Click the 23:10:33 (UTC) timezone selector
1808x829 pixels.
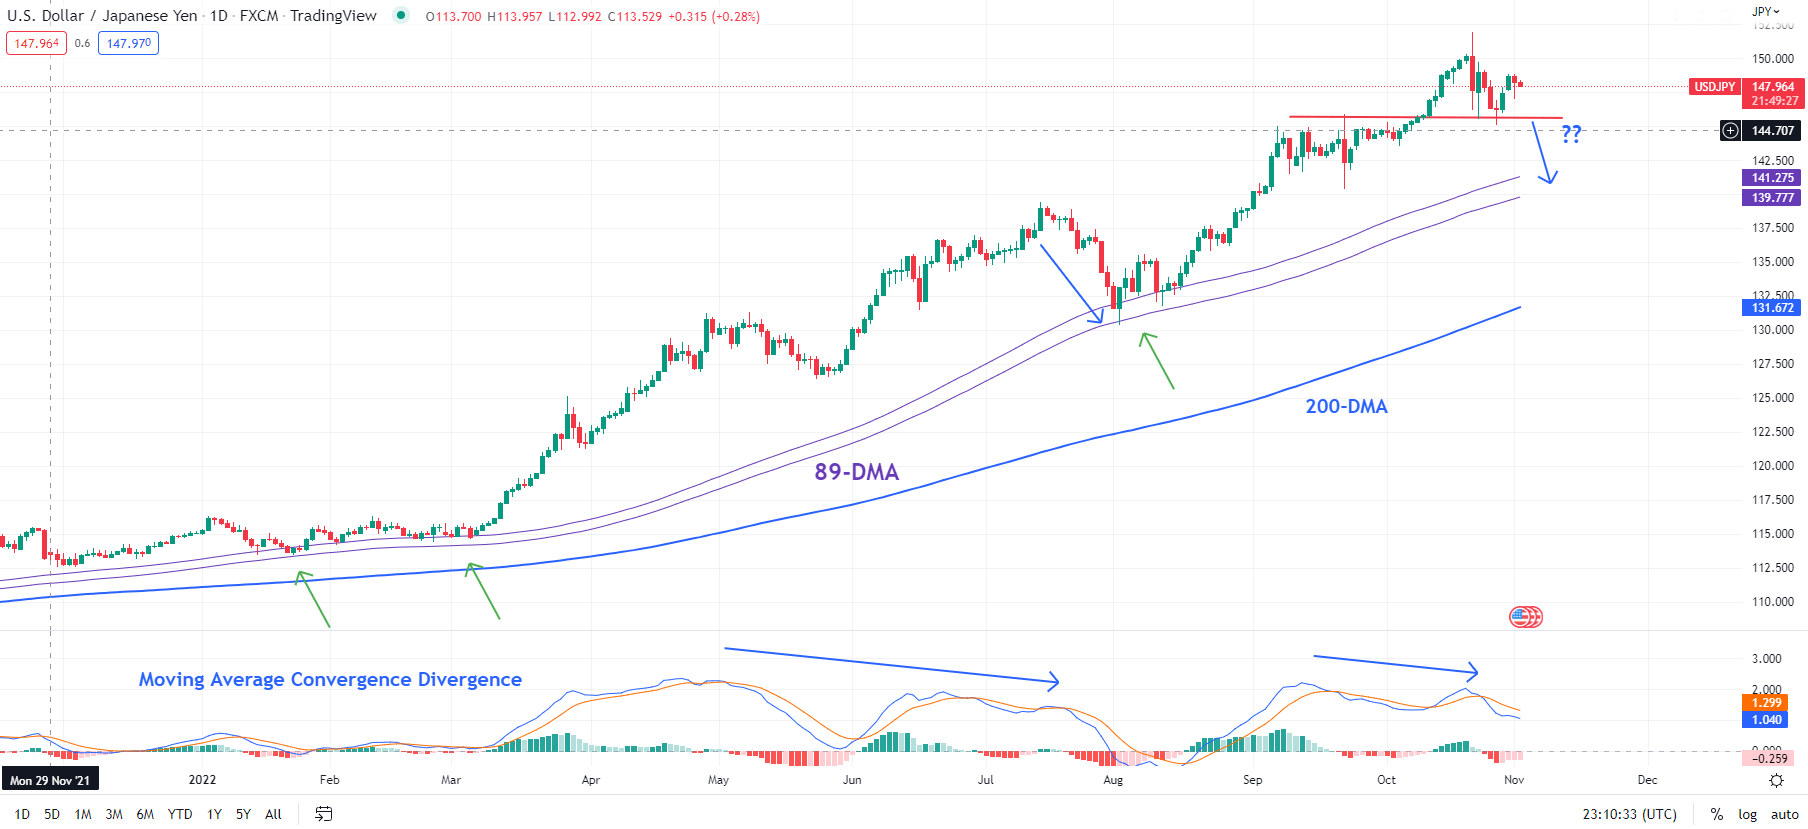click(1630, 814)
